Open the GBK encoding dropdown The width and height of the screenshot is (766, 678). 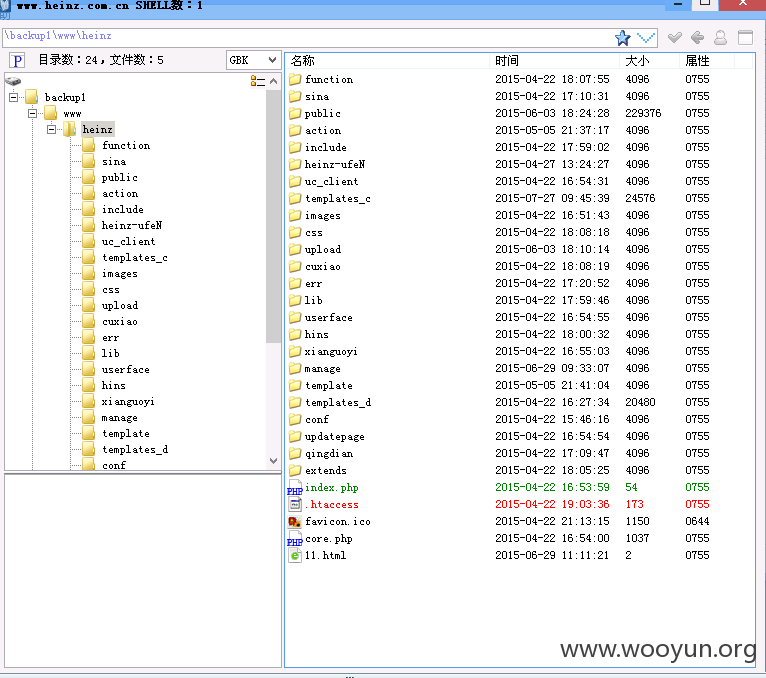coord(253,60)
